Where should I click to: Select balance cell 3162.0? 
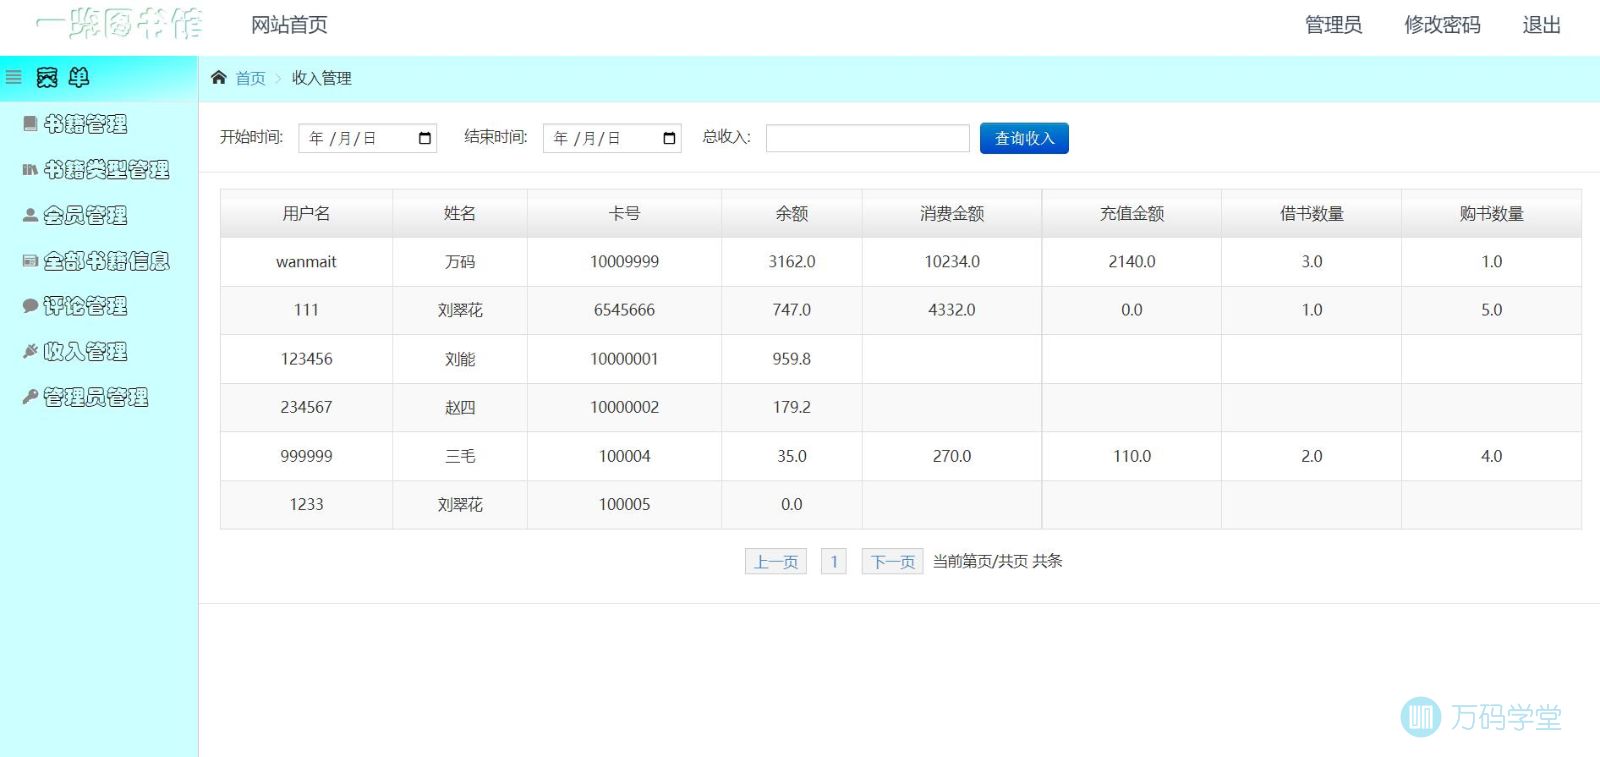792,262
